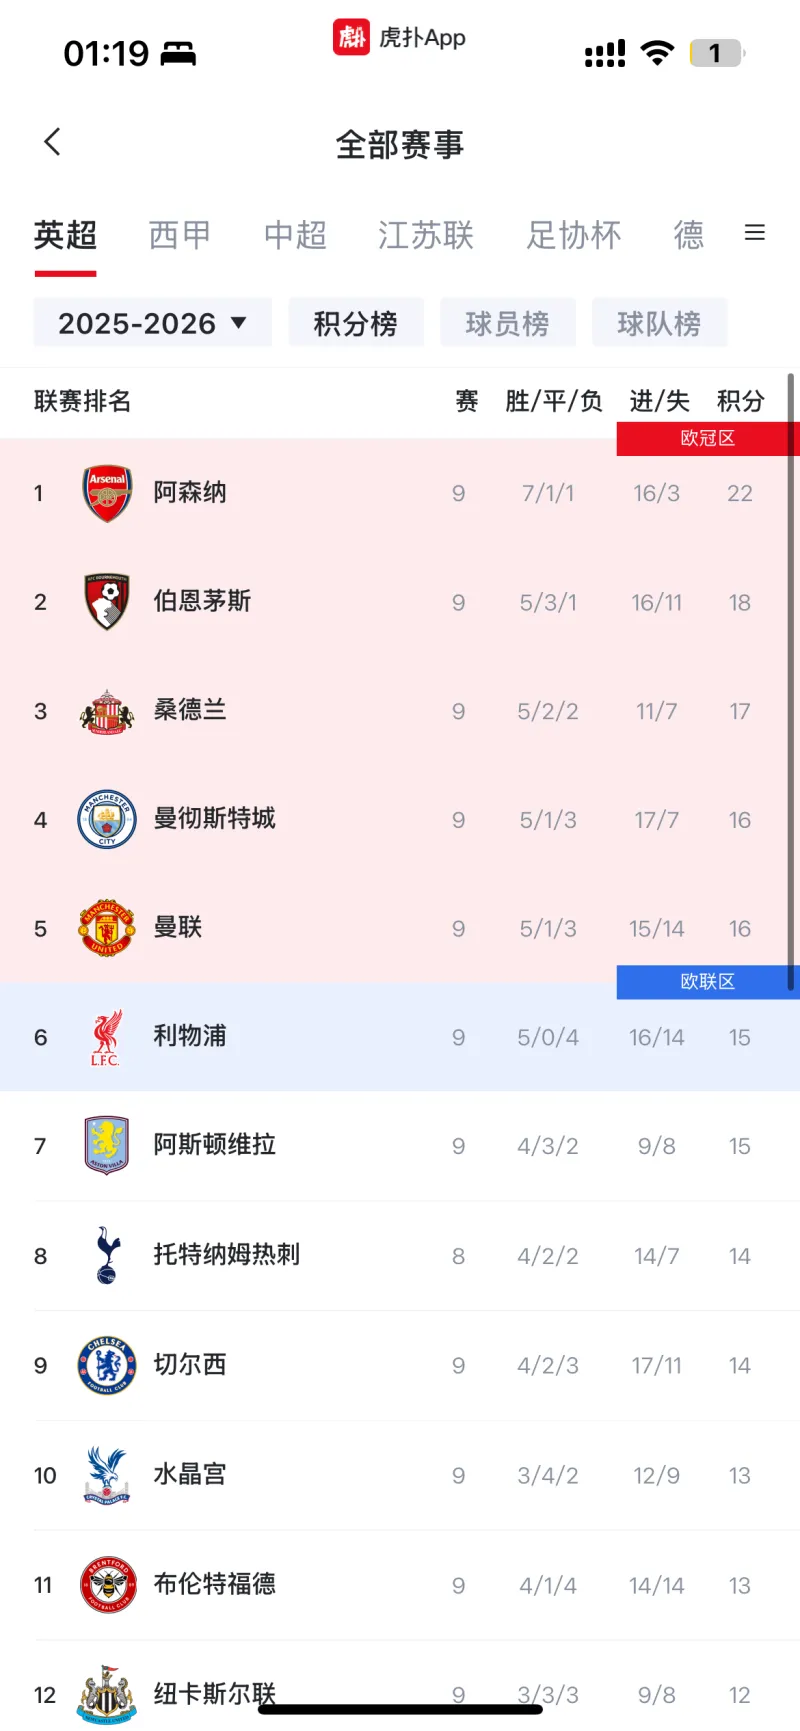Tap the Crystal Palace crest

tap(107, 1475)
